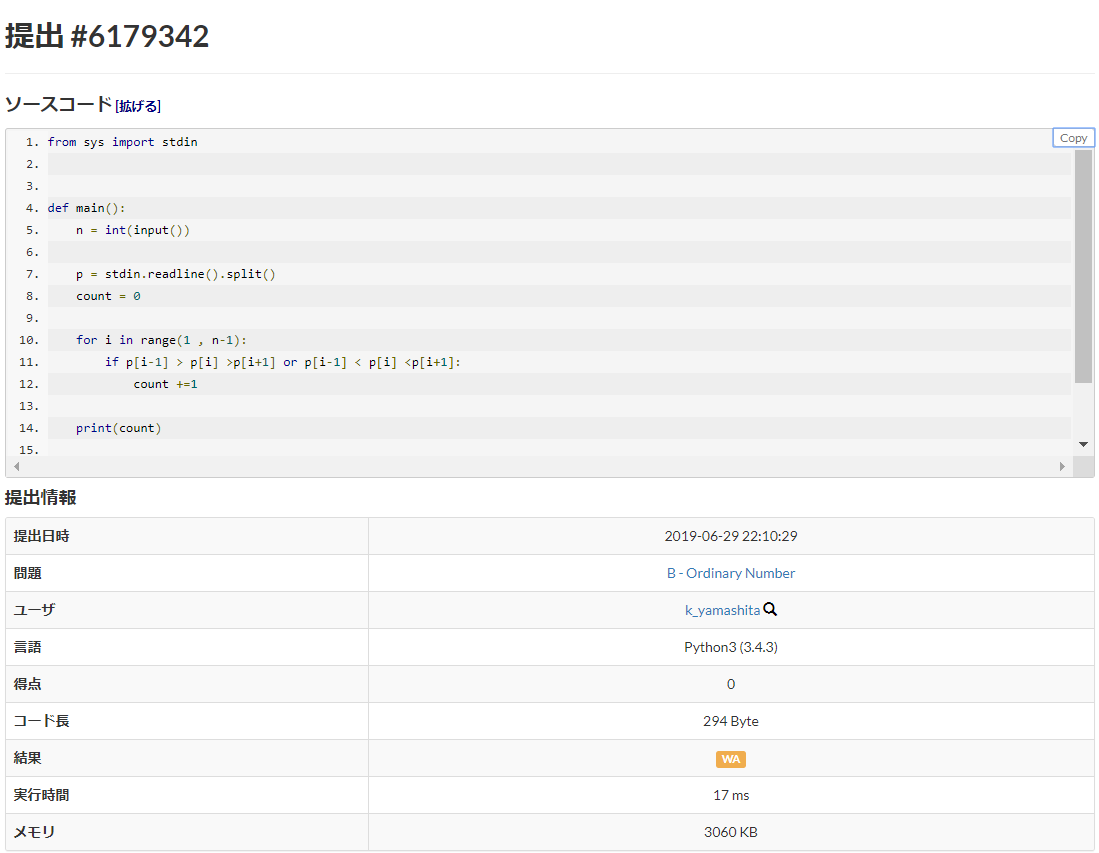
Task: Click the magnifier icon next to k_yamashita
Action: point(770,609)
